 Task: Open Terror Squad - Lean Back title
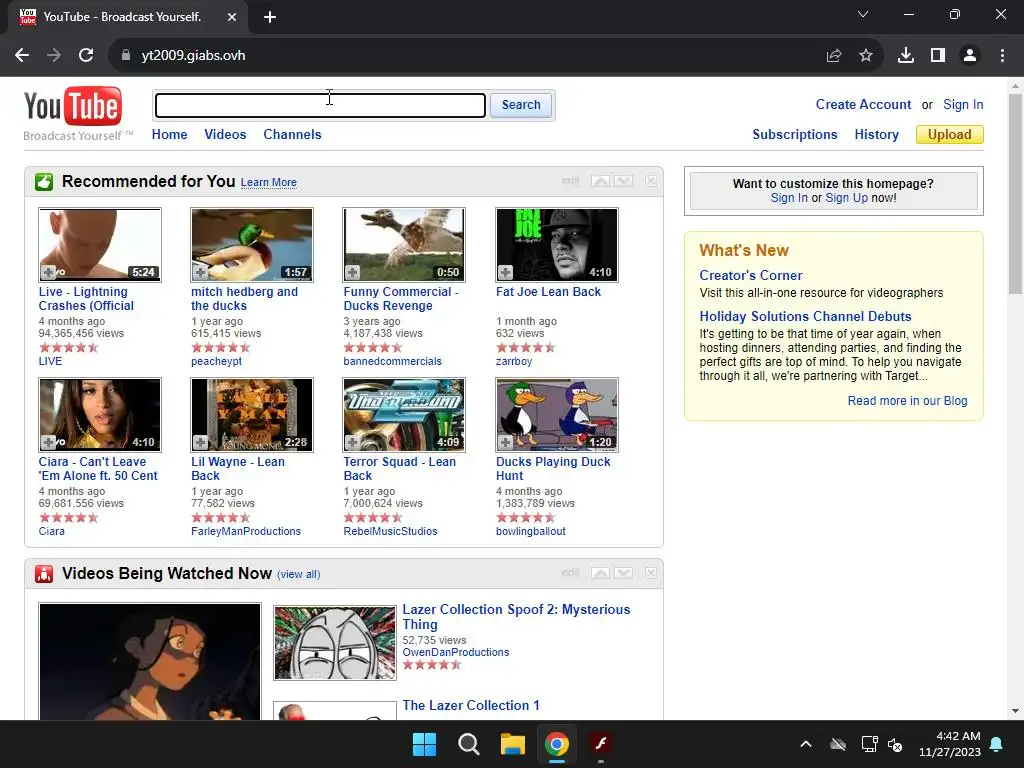pos(400,469)
